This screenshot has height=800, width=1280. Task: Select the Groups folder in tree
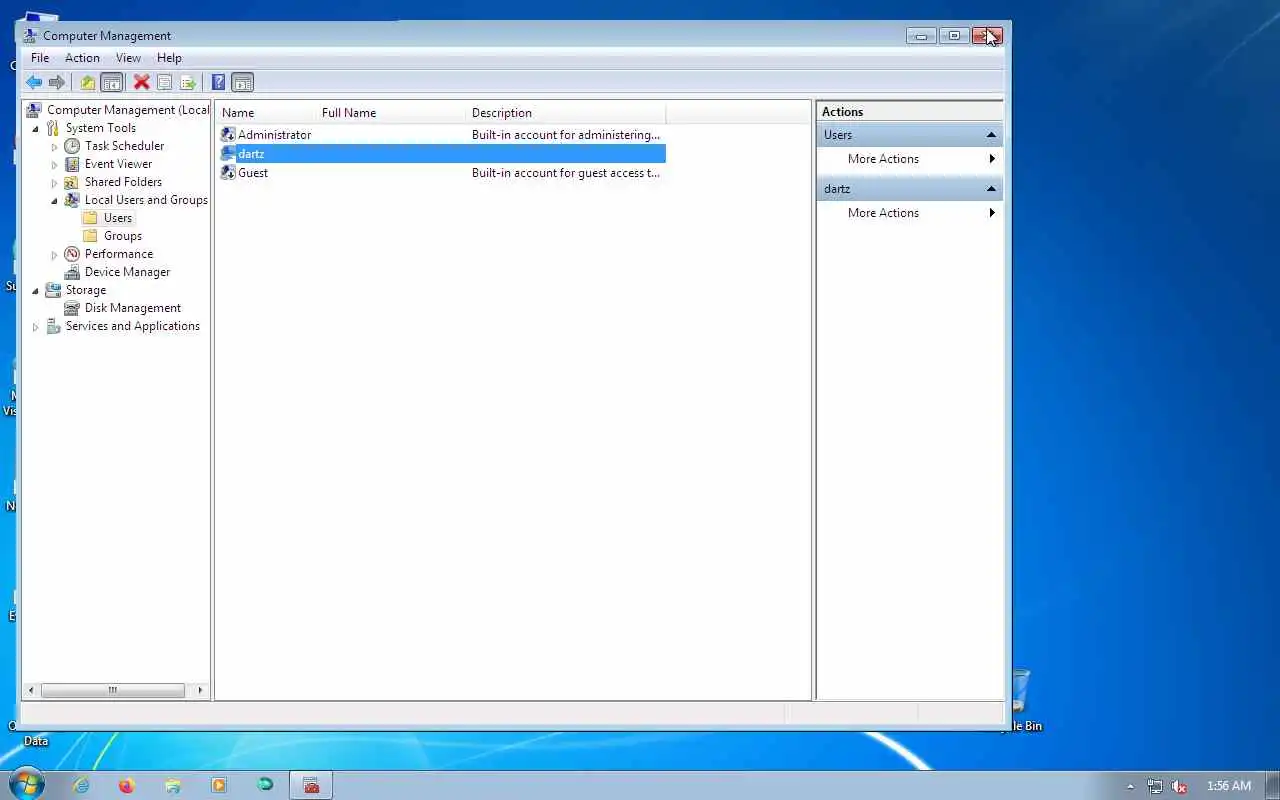coord(123,236)
